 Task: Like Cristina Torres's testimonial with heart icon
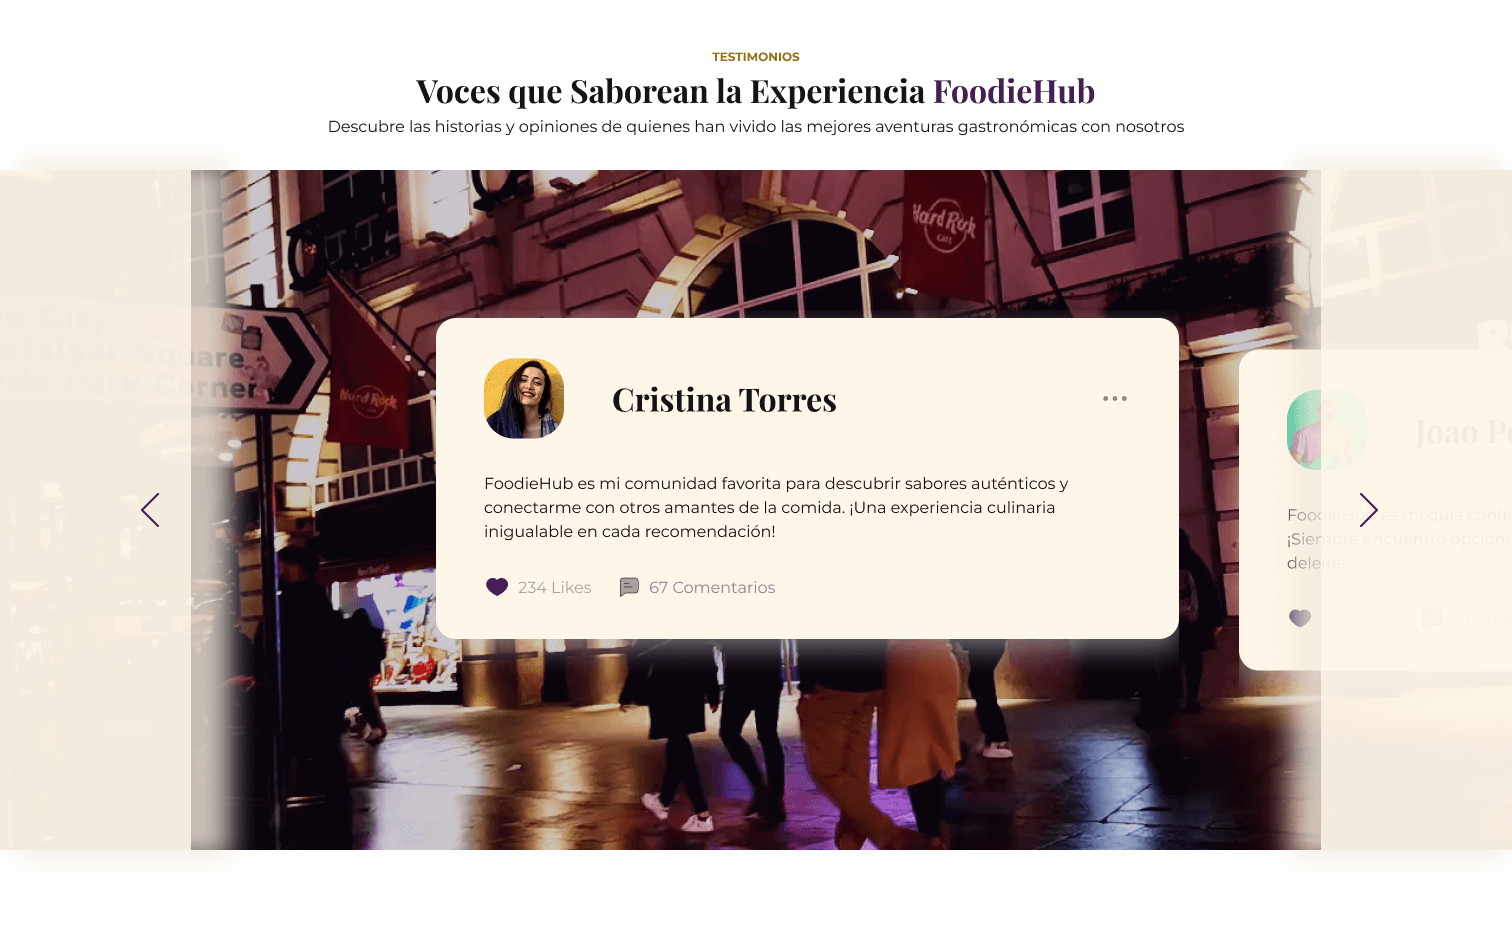coord(497,587)
